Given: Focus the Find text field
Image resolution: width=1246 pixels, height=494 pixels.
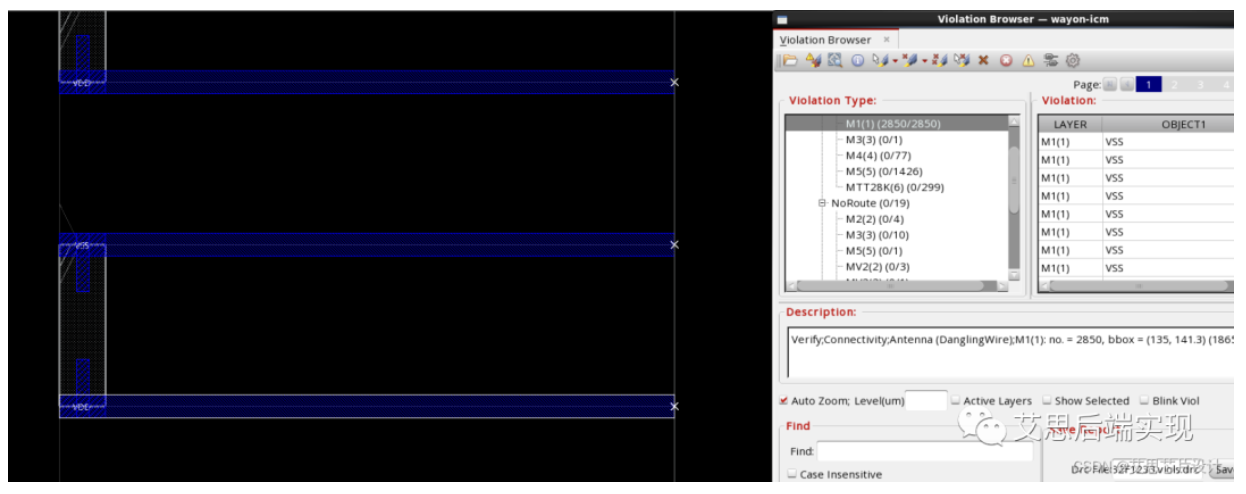Looking at the screenshot, I should 925,452.
